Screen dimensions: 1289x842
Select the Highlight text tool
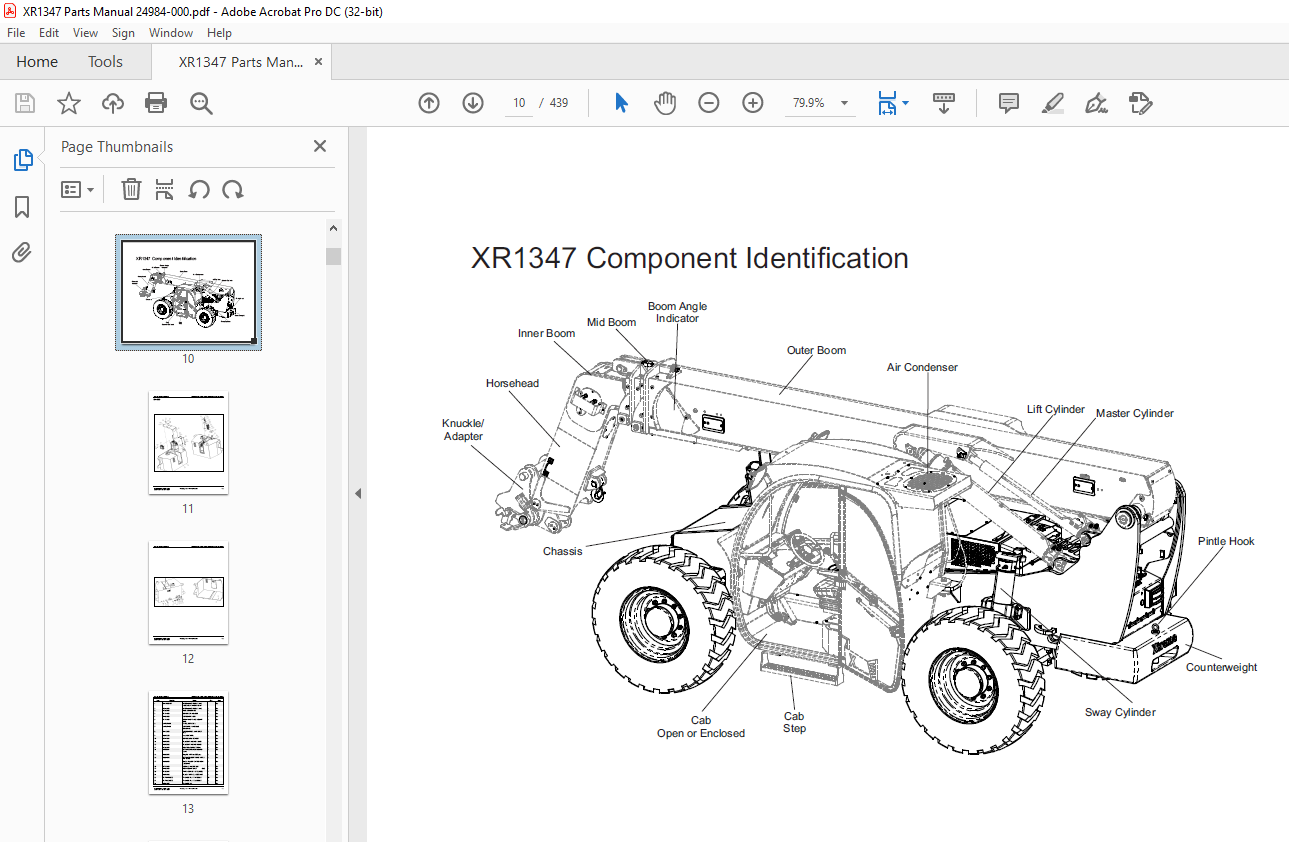point(1053,103)
